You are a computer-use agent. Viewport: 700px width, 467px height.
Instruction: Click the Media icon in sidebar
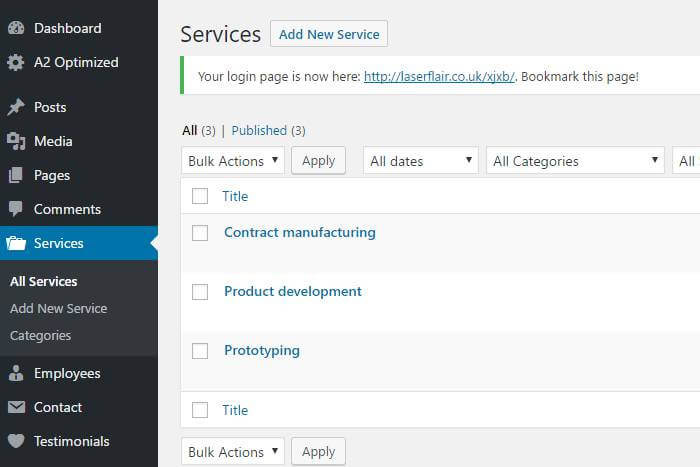pos(16,141)
